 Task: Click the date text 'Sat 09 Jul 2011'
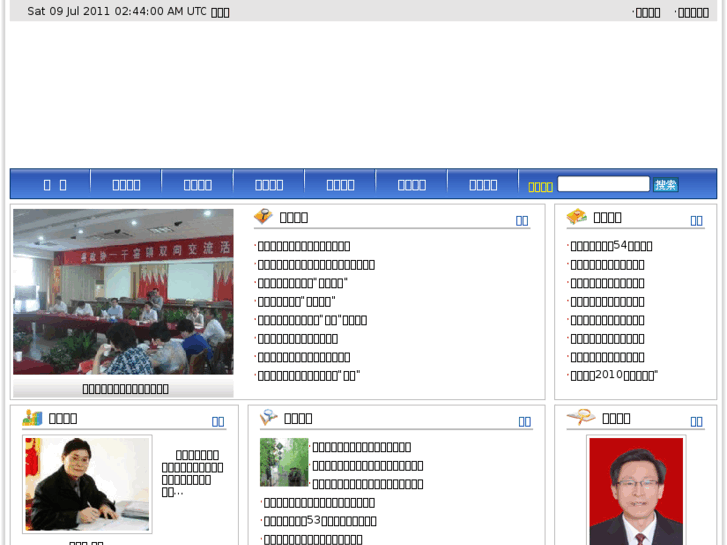pyautogui.click(x=69, y=11)
